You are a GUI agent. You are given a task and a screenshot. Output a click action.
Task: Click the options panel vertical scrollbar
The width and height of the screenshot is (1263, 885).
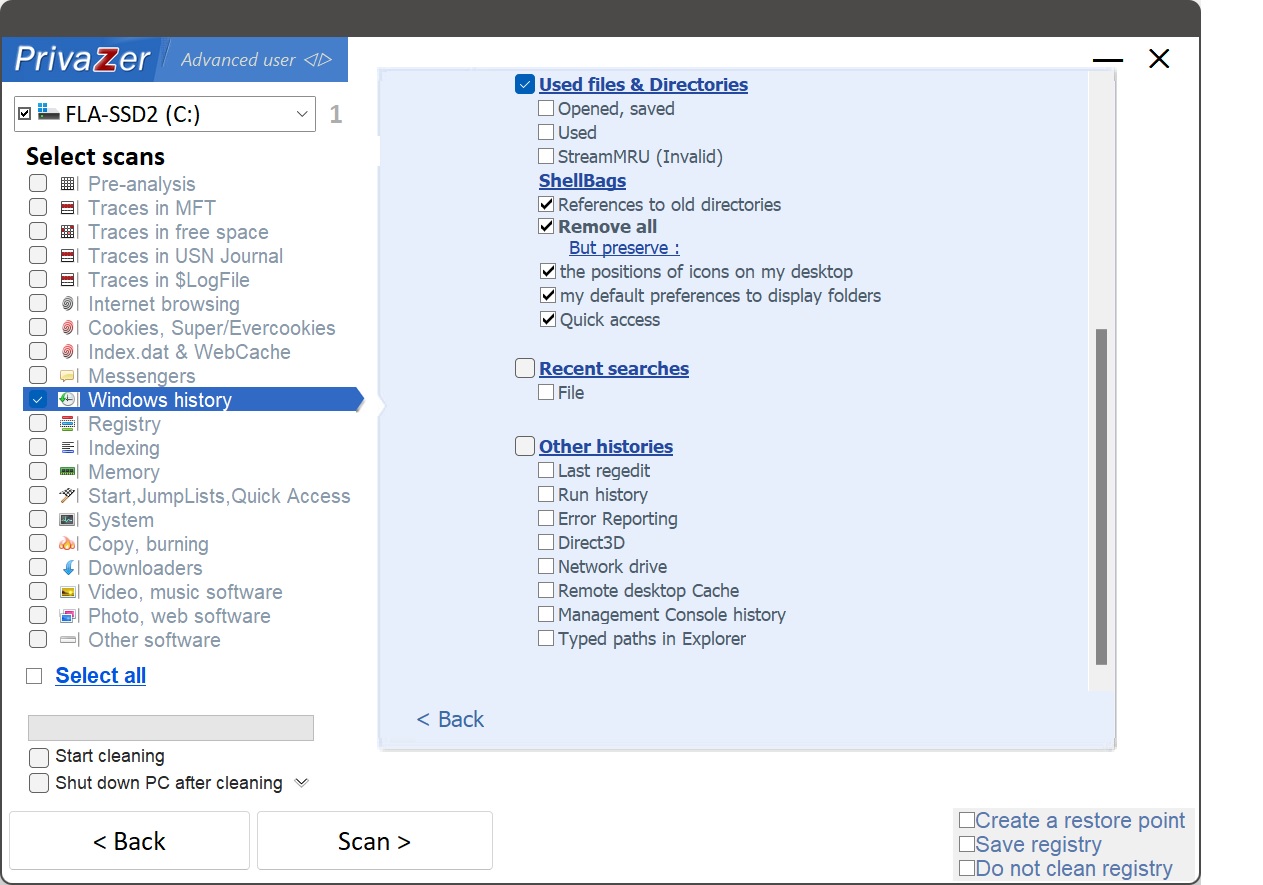click(1101, 496)
